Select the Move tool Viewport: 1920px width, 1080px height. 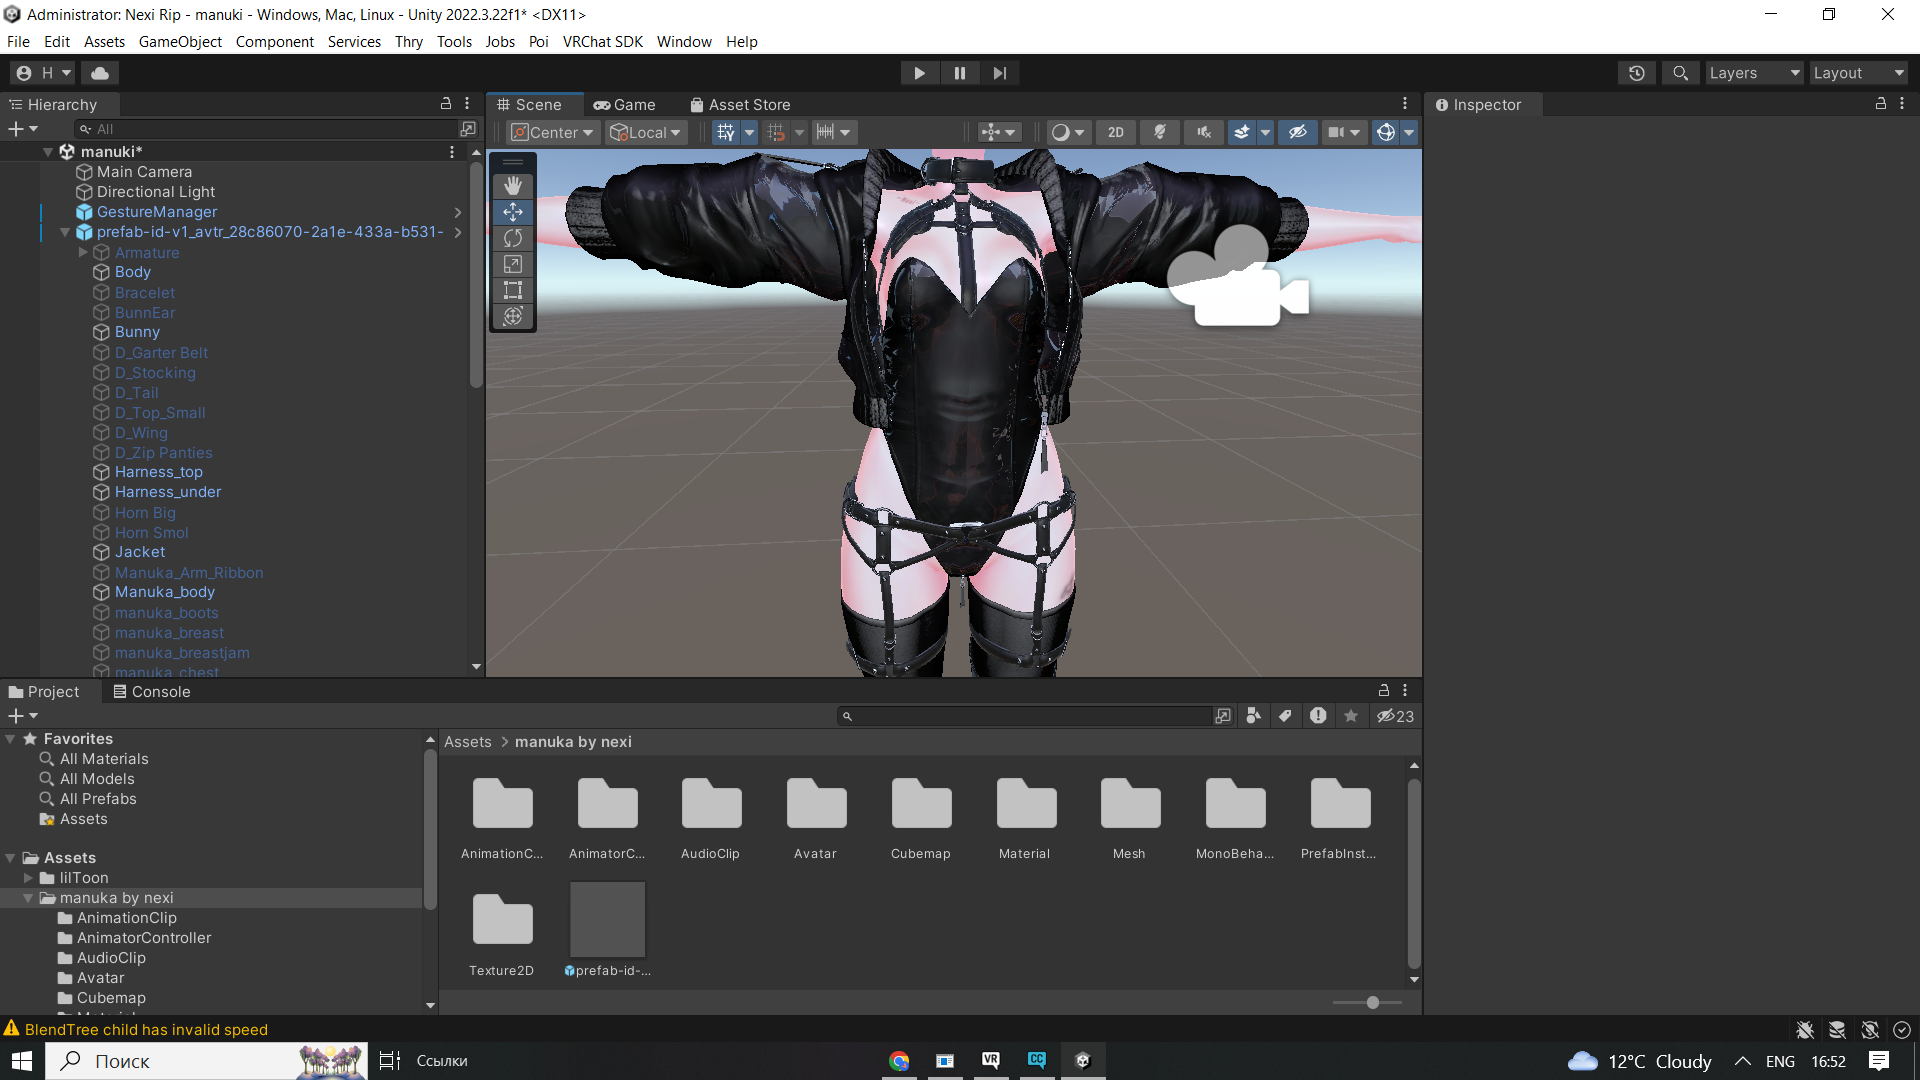pyautogui.click(x=513, y=212)
